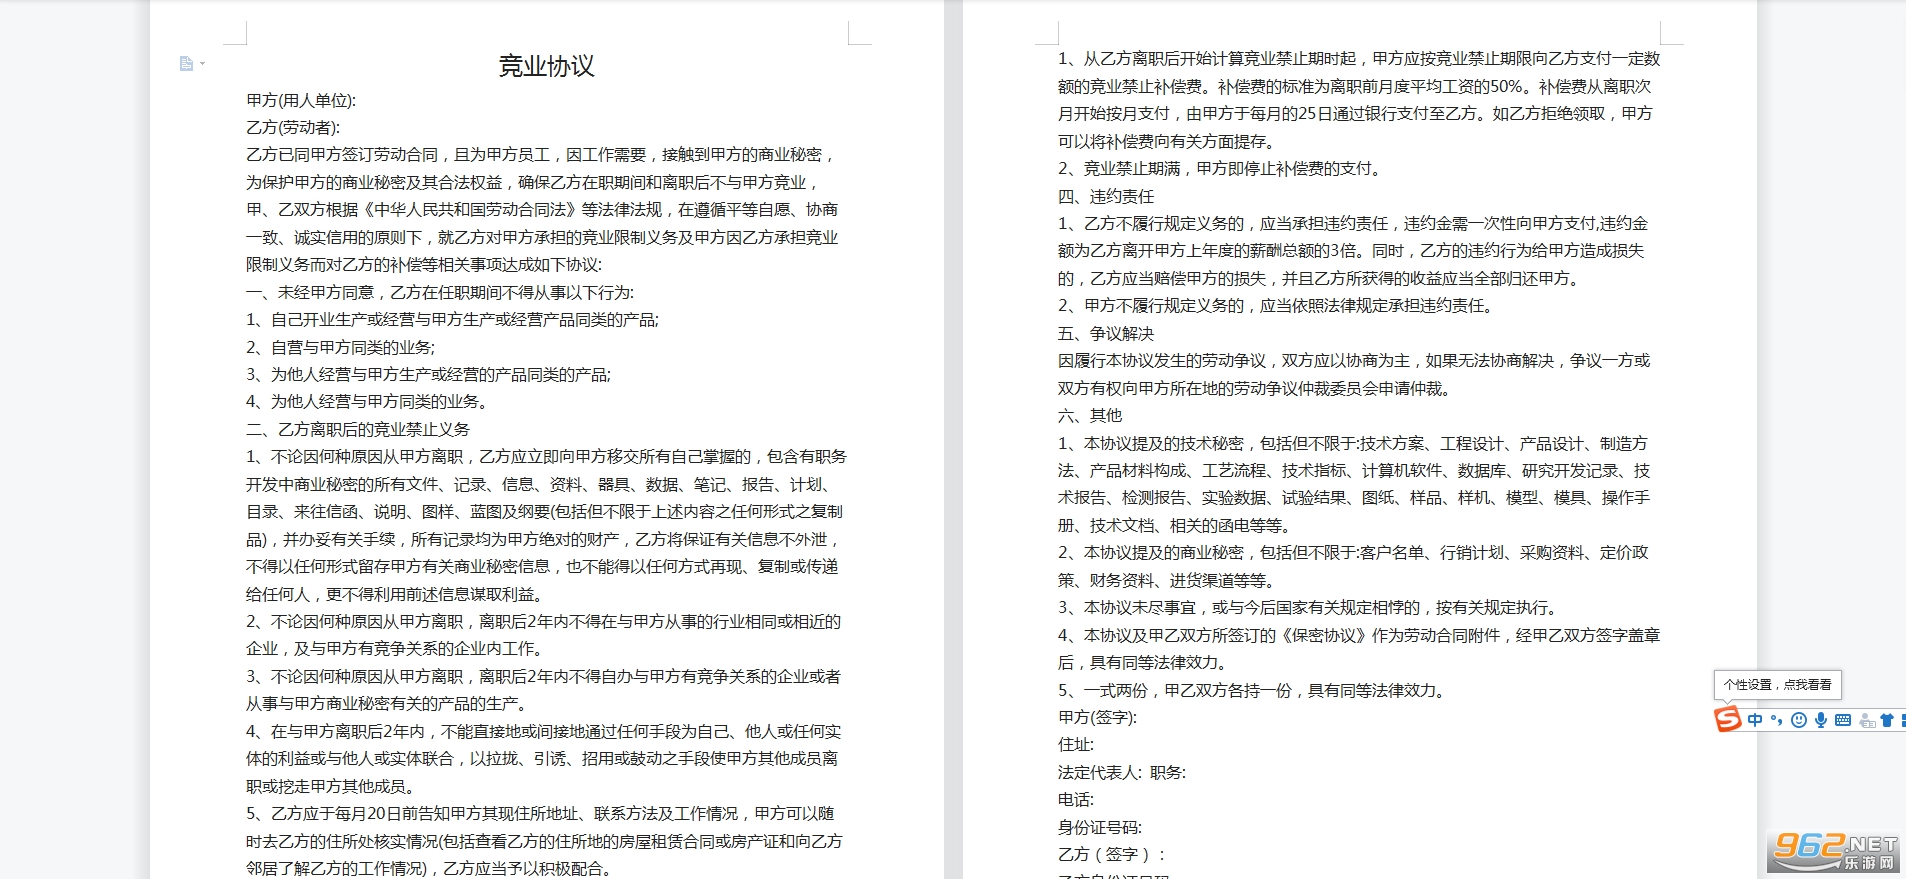Click the 962.NET watermark logo
This screenshot has height=879, width=1906.
click(x=1834, y=851)
